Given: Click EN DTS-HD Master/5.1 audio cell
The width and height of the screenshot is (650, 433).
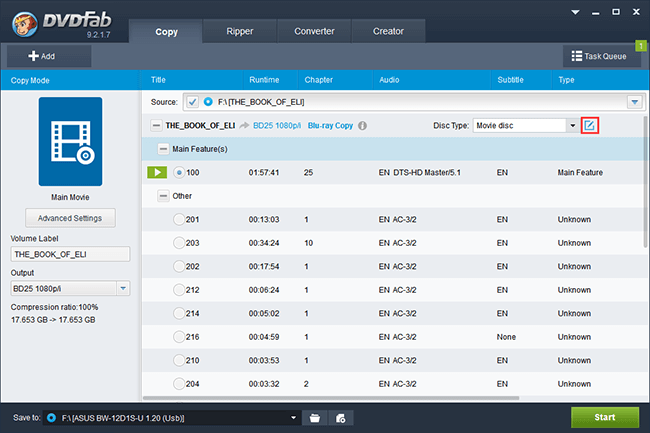Looking at the screenshot, I should (x=420, y=172).
